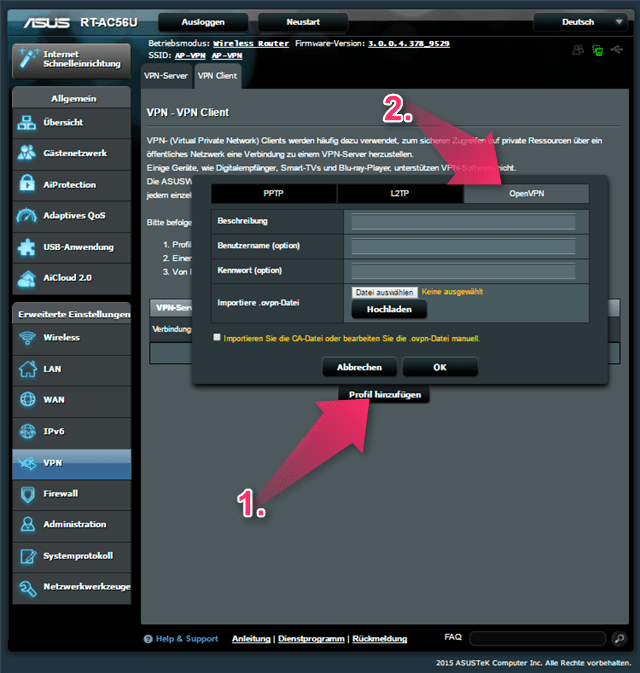
Task: Click the Gästenetzwerk label in sidebar
Action: click(75, 153)
